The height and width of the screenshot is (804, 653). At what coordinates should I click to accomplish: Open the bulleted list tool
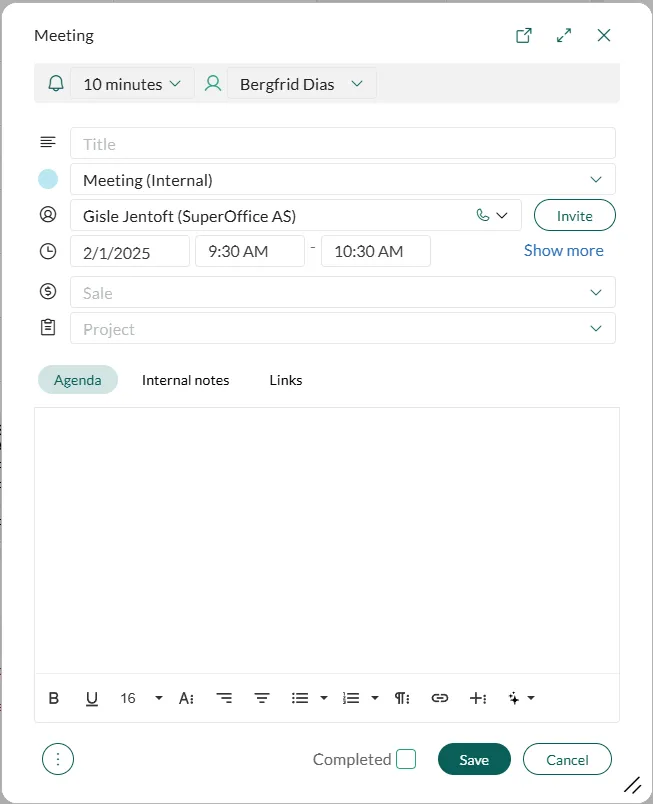pos(300,698)
